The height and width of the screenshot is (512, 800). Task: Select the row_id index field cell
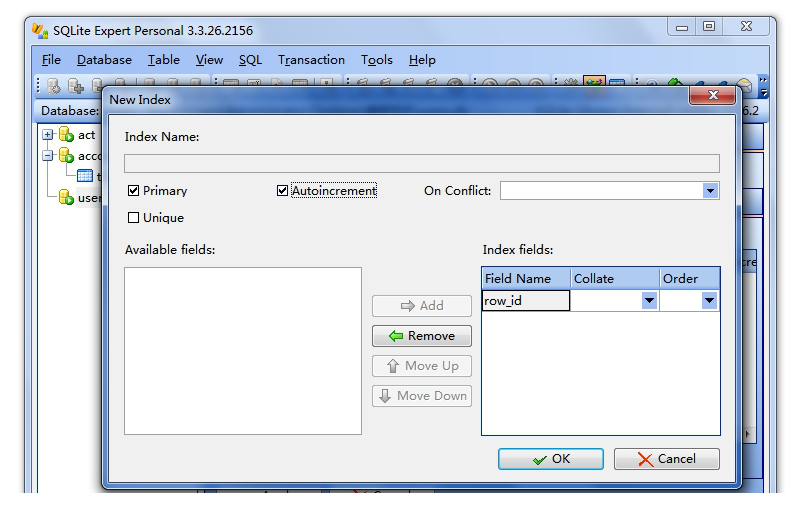526,300
